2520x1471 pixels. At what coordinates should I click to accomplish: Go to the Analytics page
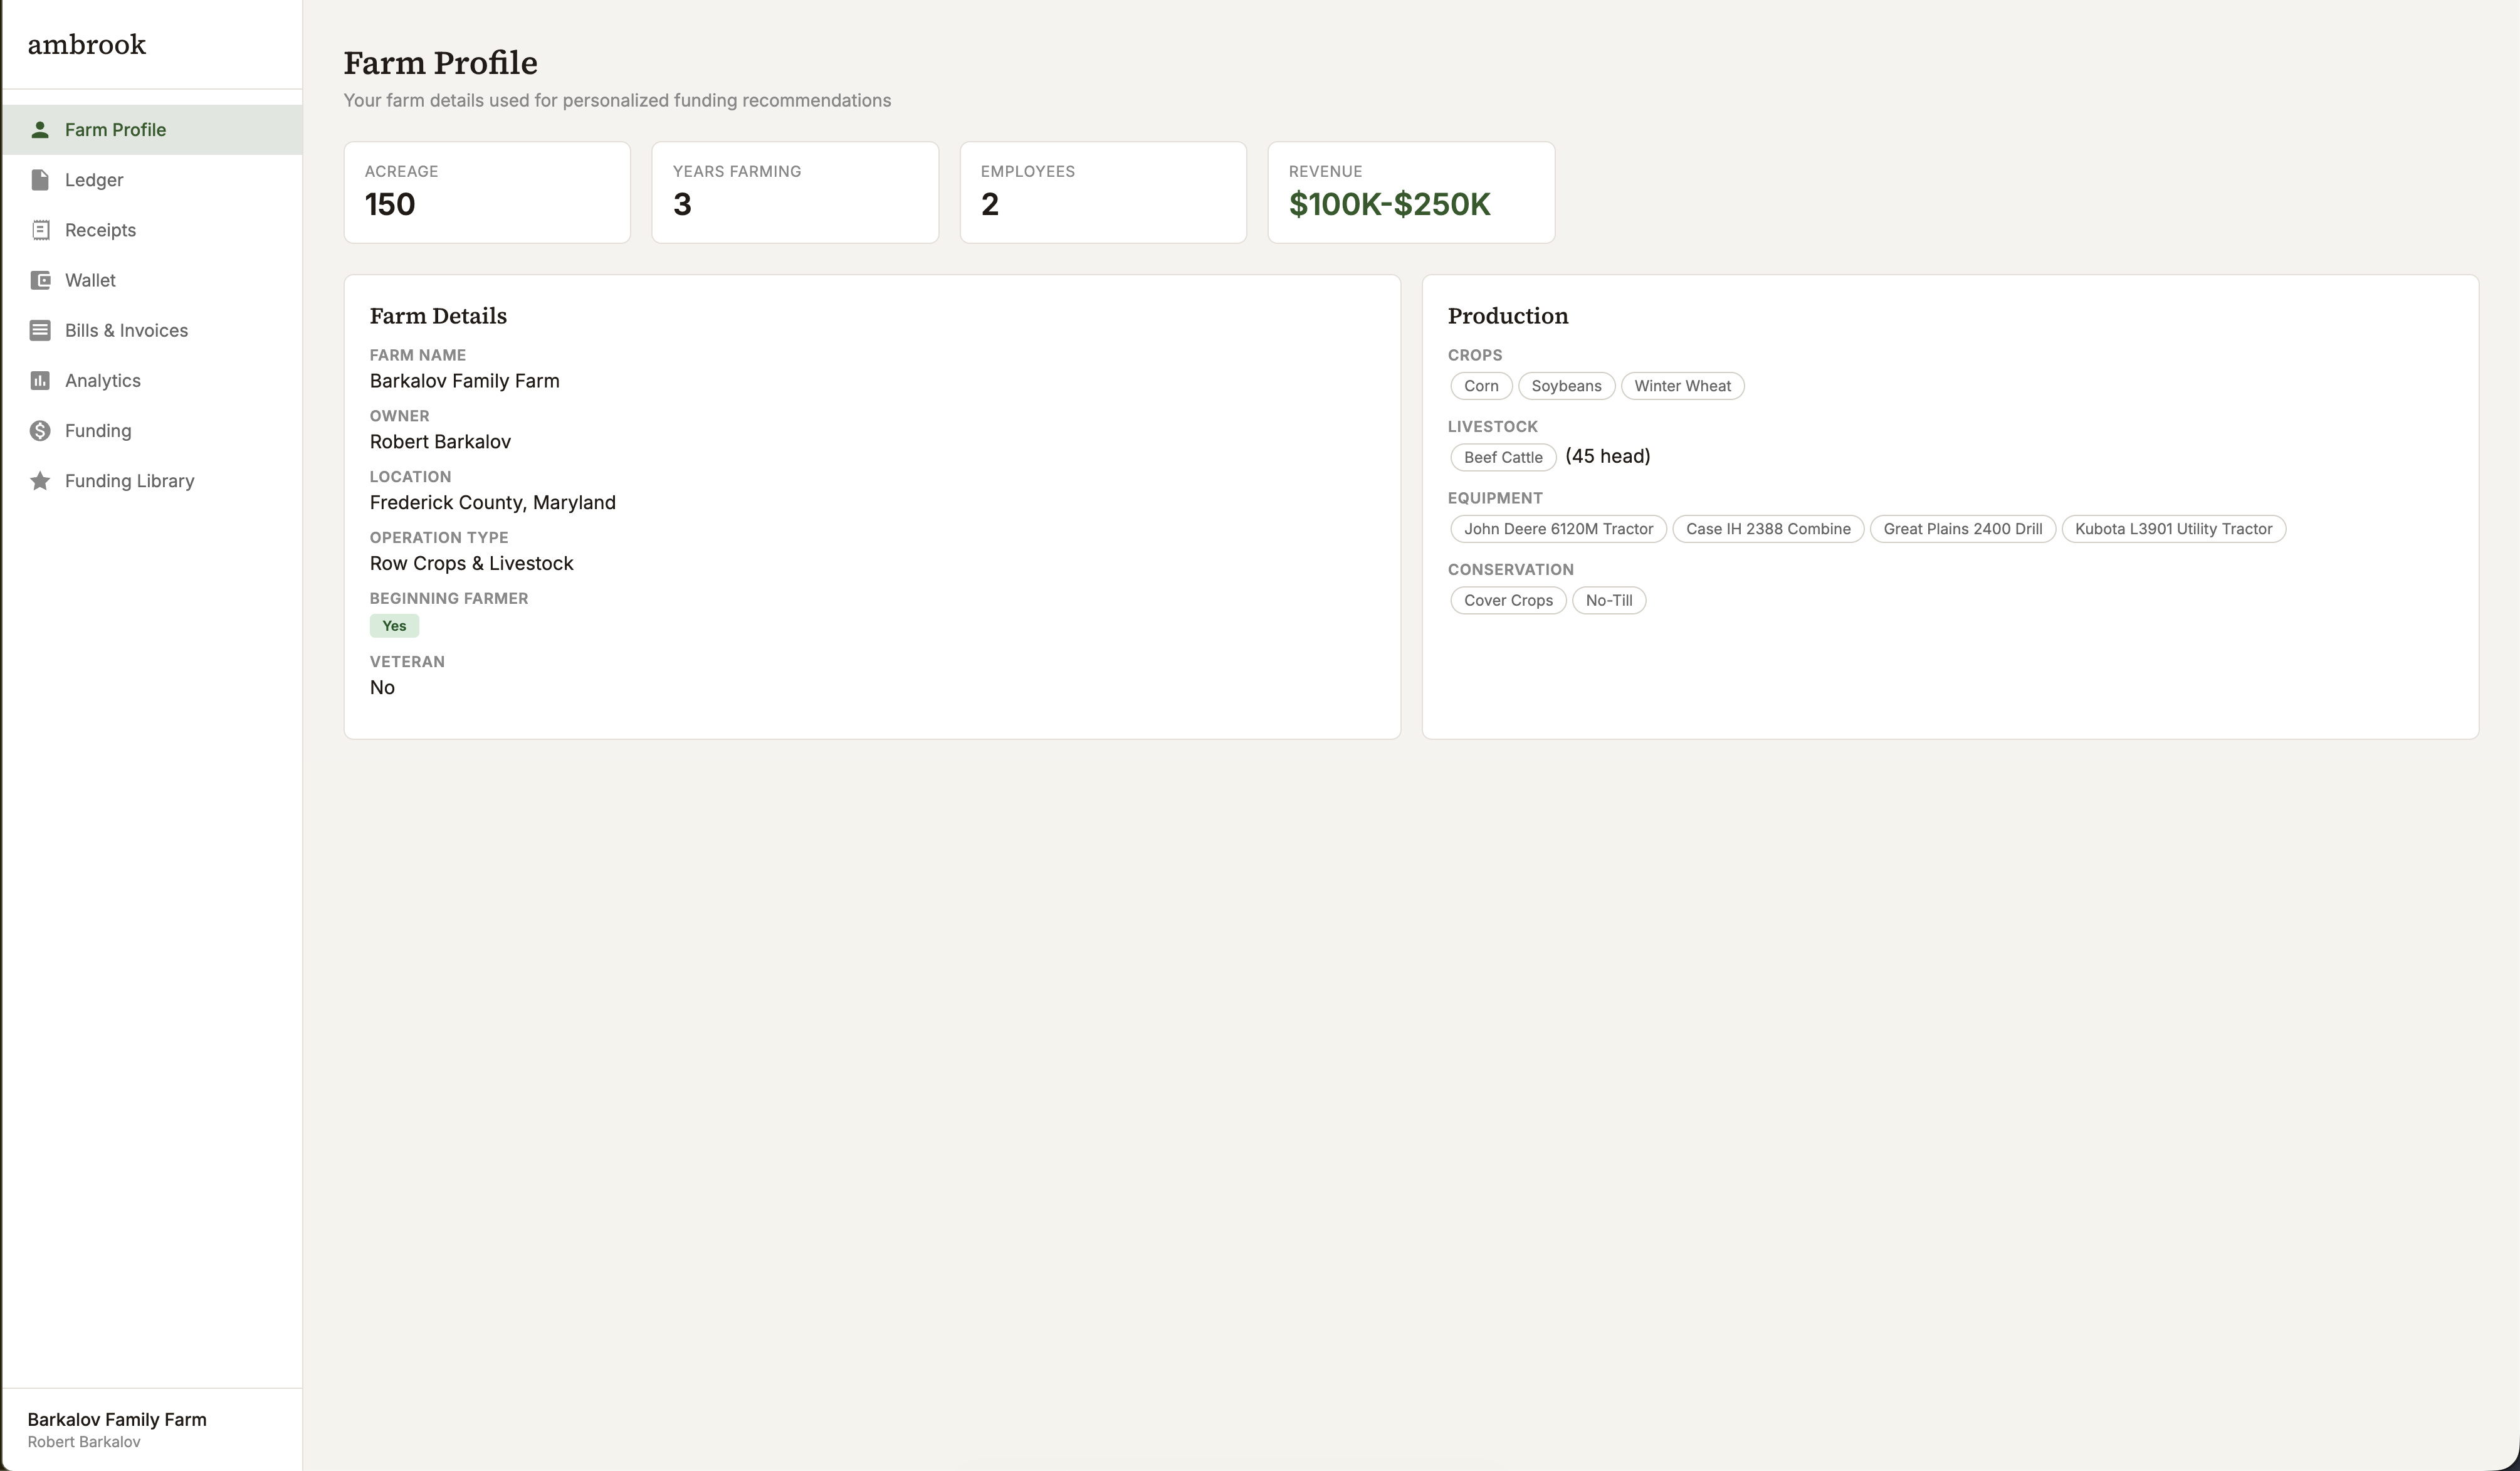(103, 381)
